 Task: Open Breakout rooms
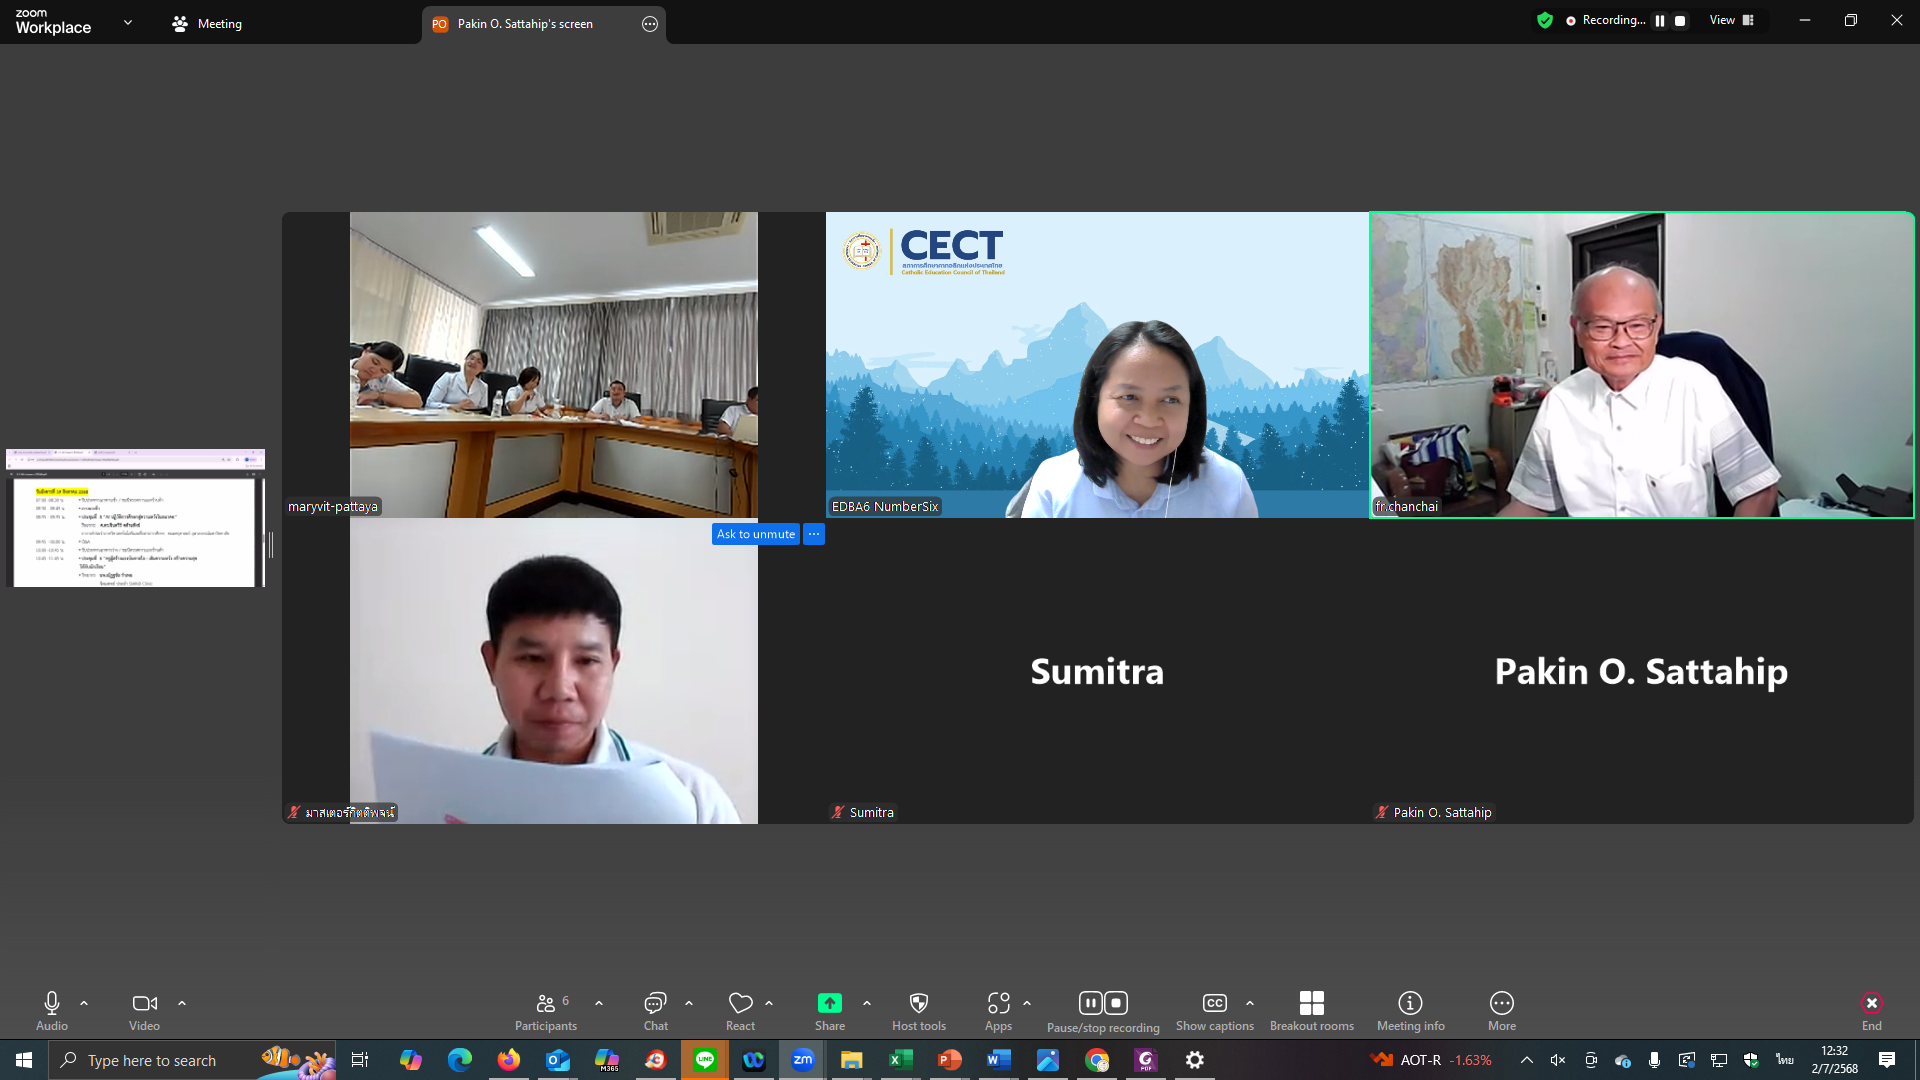click(1311, 1010)
